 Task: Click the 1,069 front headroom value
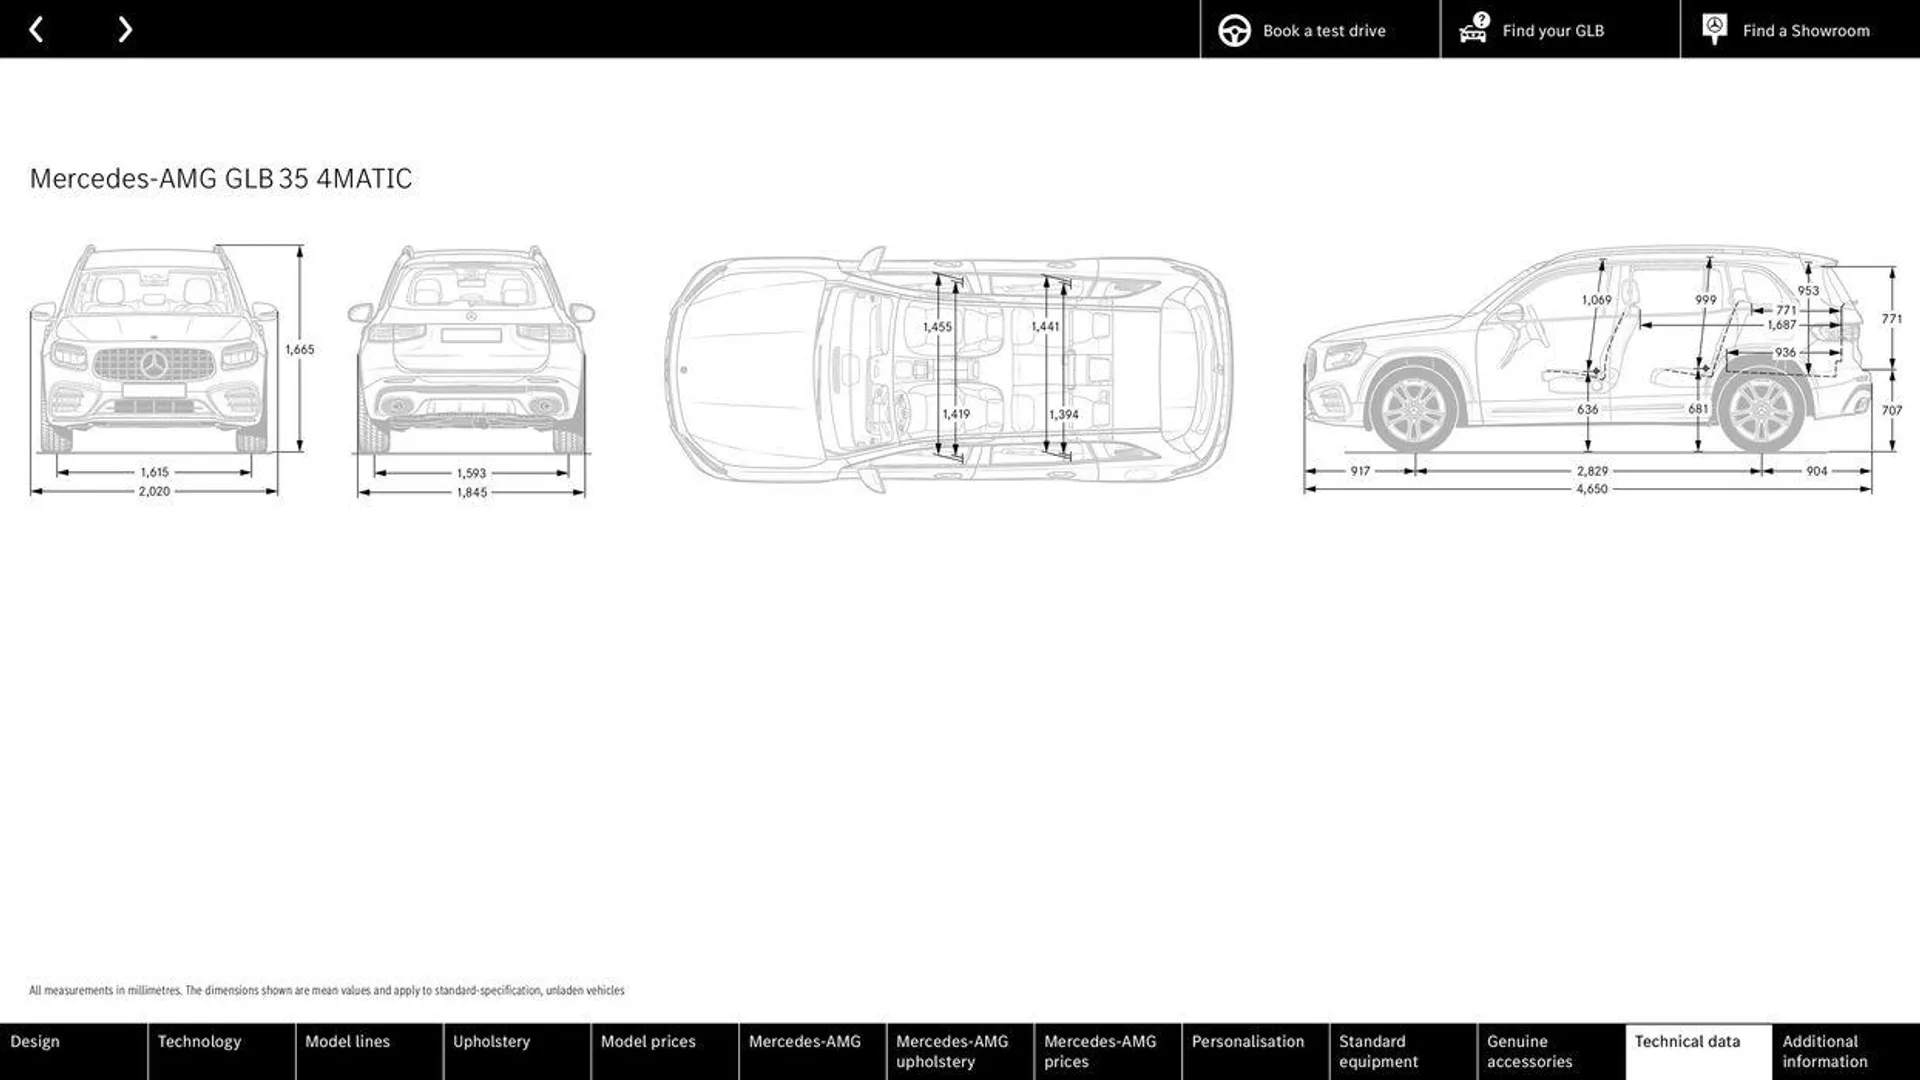point(1596,300)
